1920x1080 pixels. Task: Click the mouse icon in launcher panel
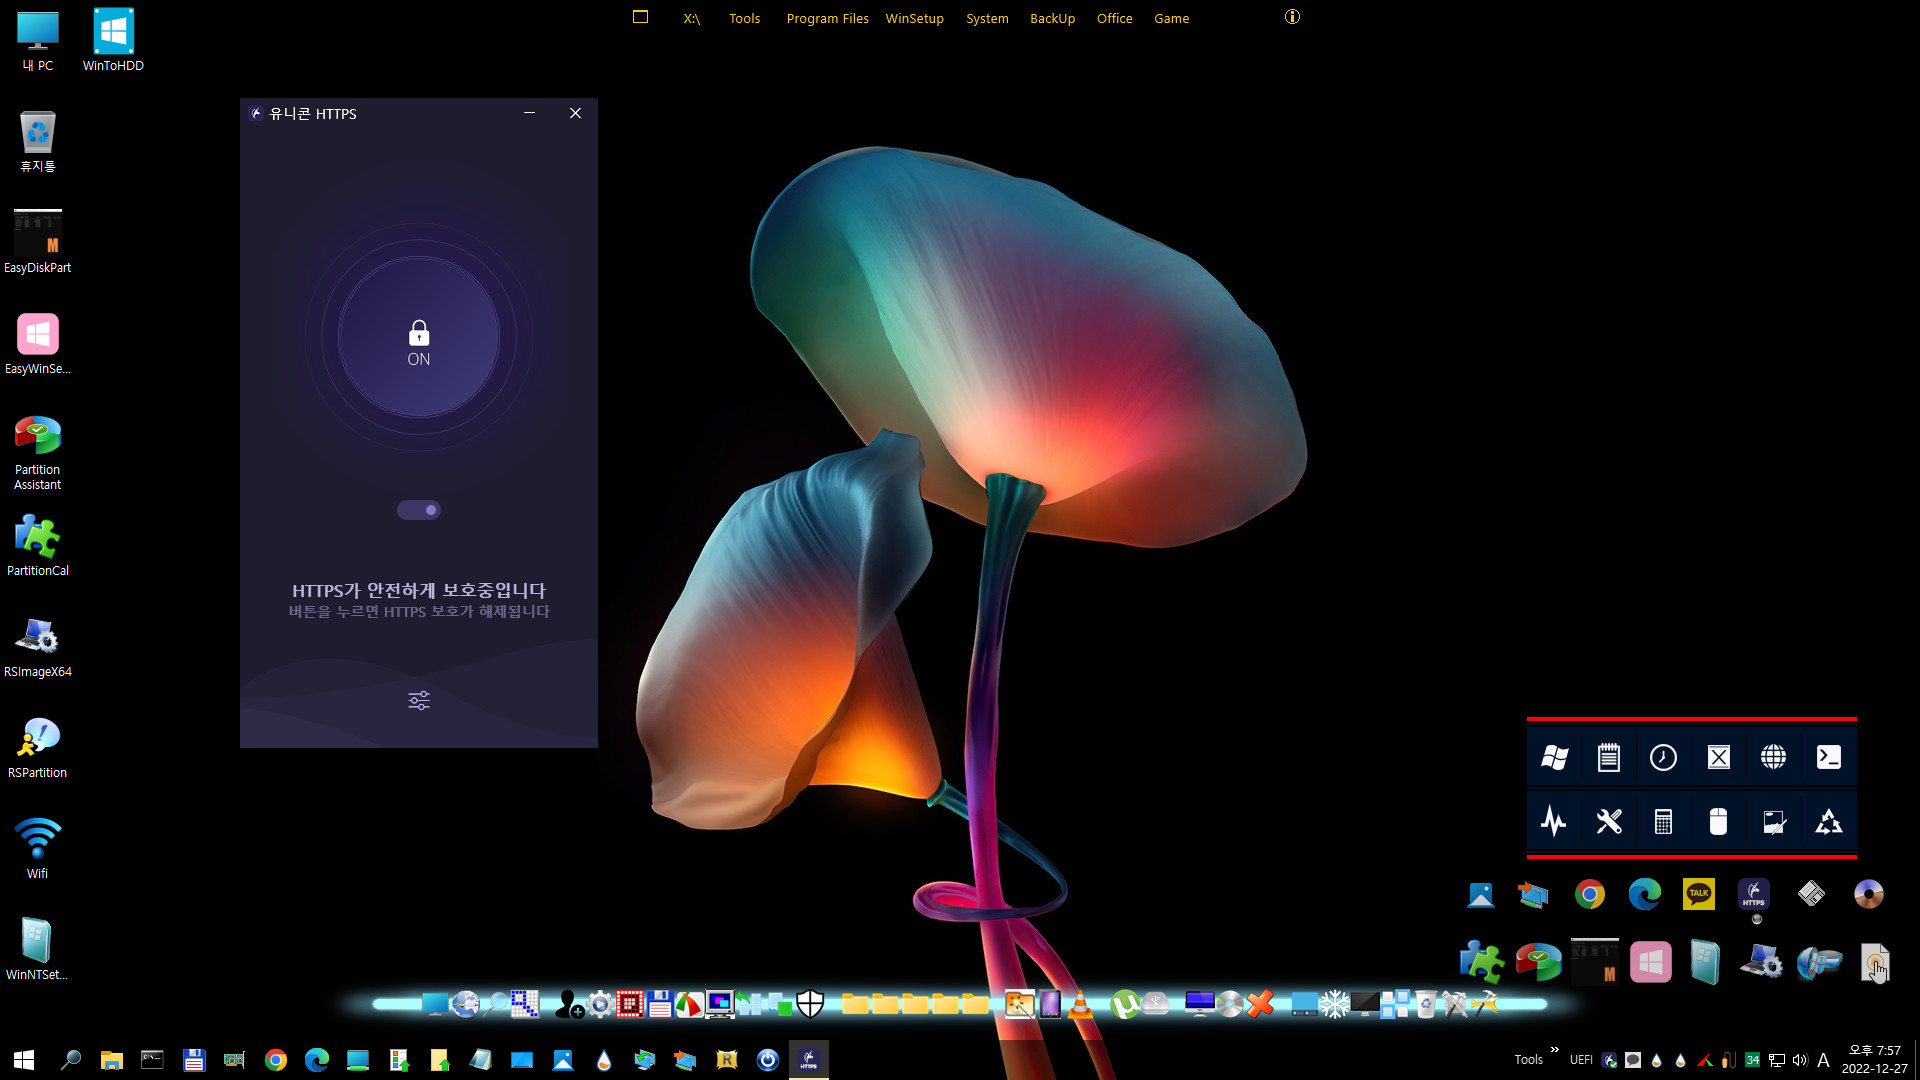pyautogui.click(x=1718, y=821)
